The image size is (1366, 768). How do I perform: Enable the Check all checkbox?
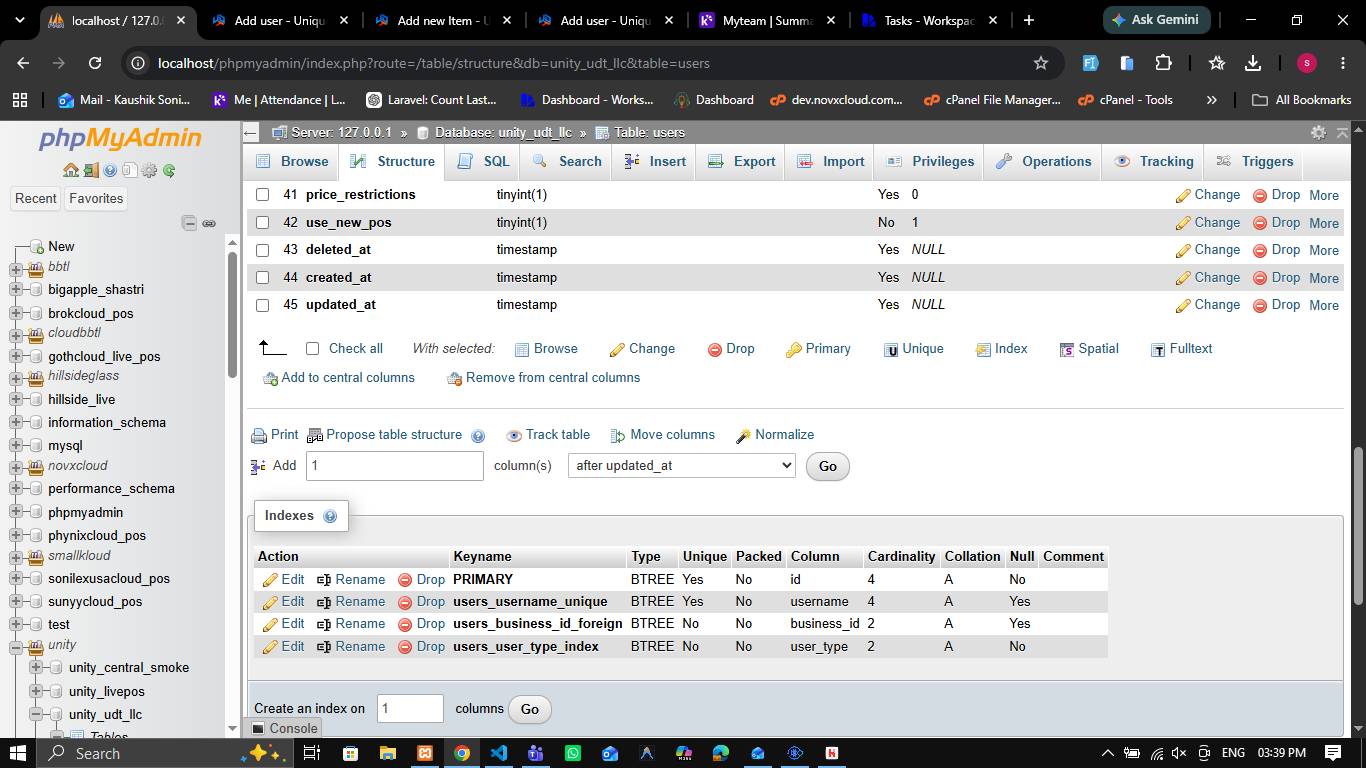[312, 349]
